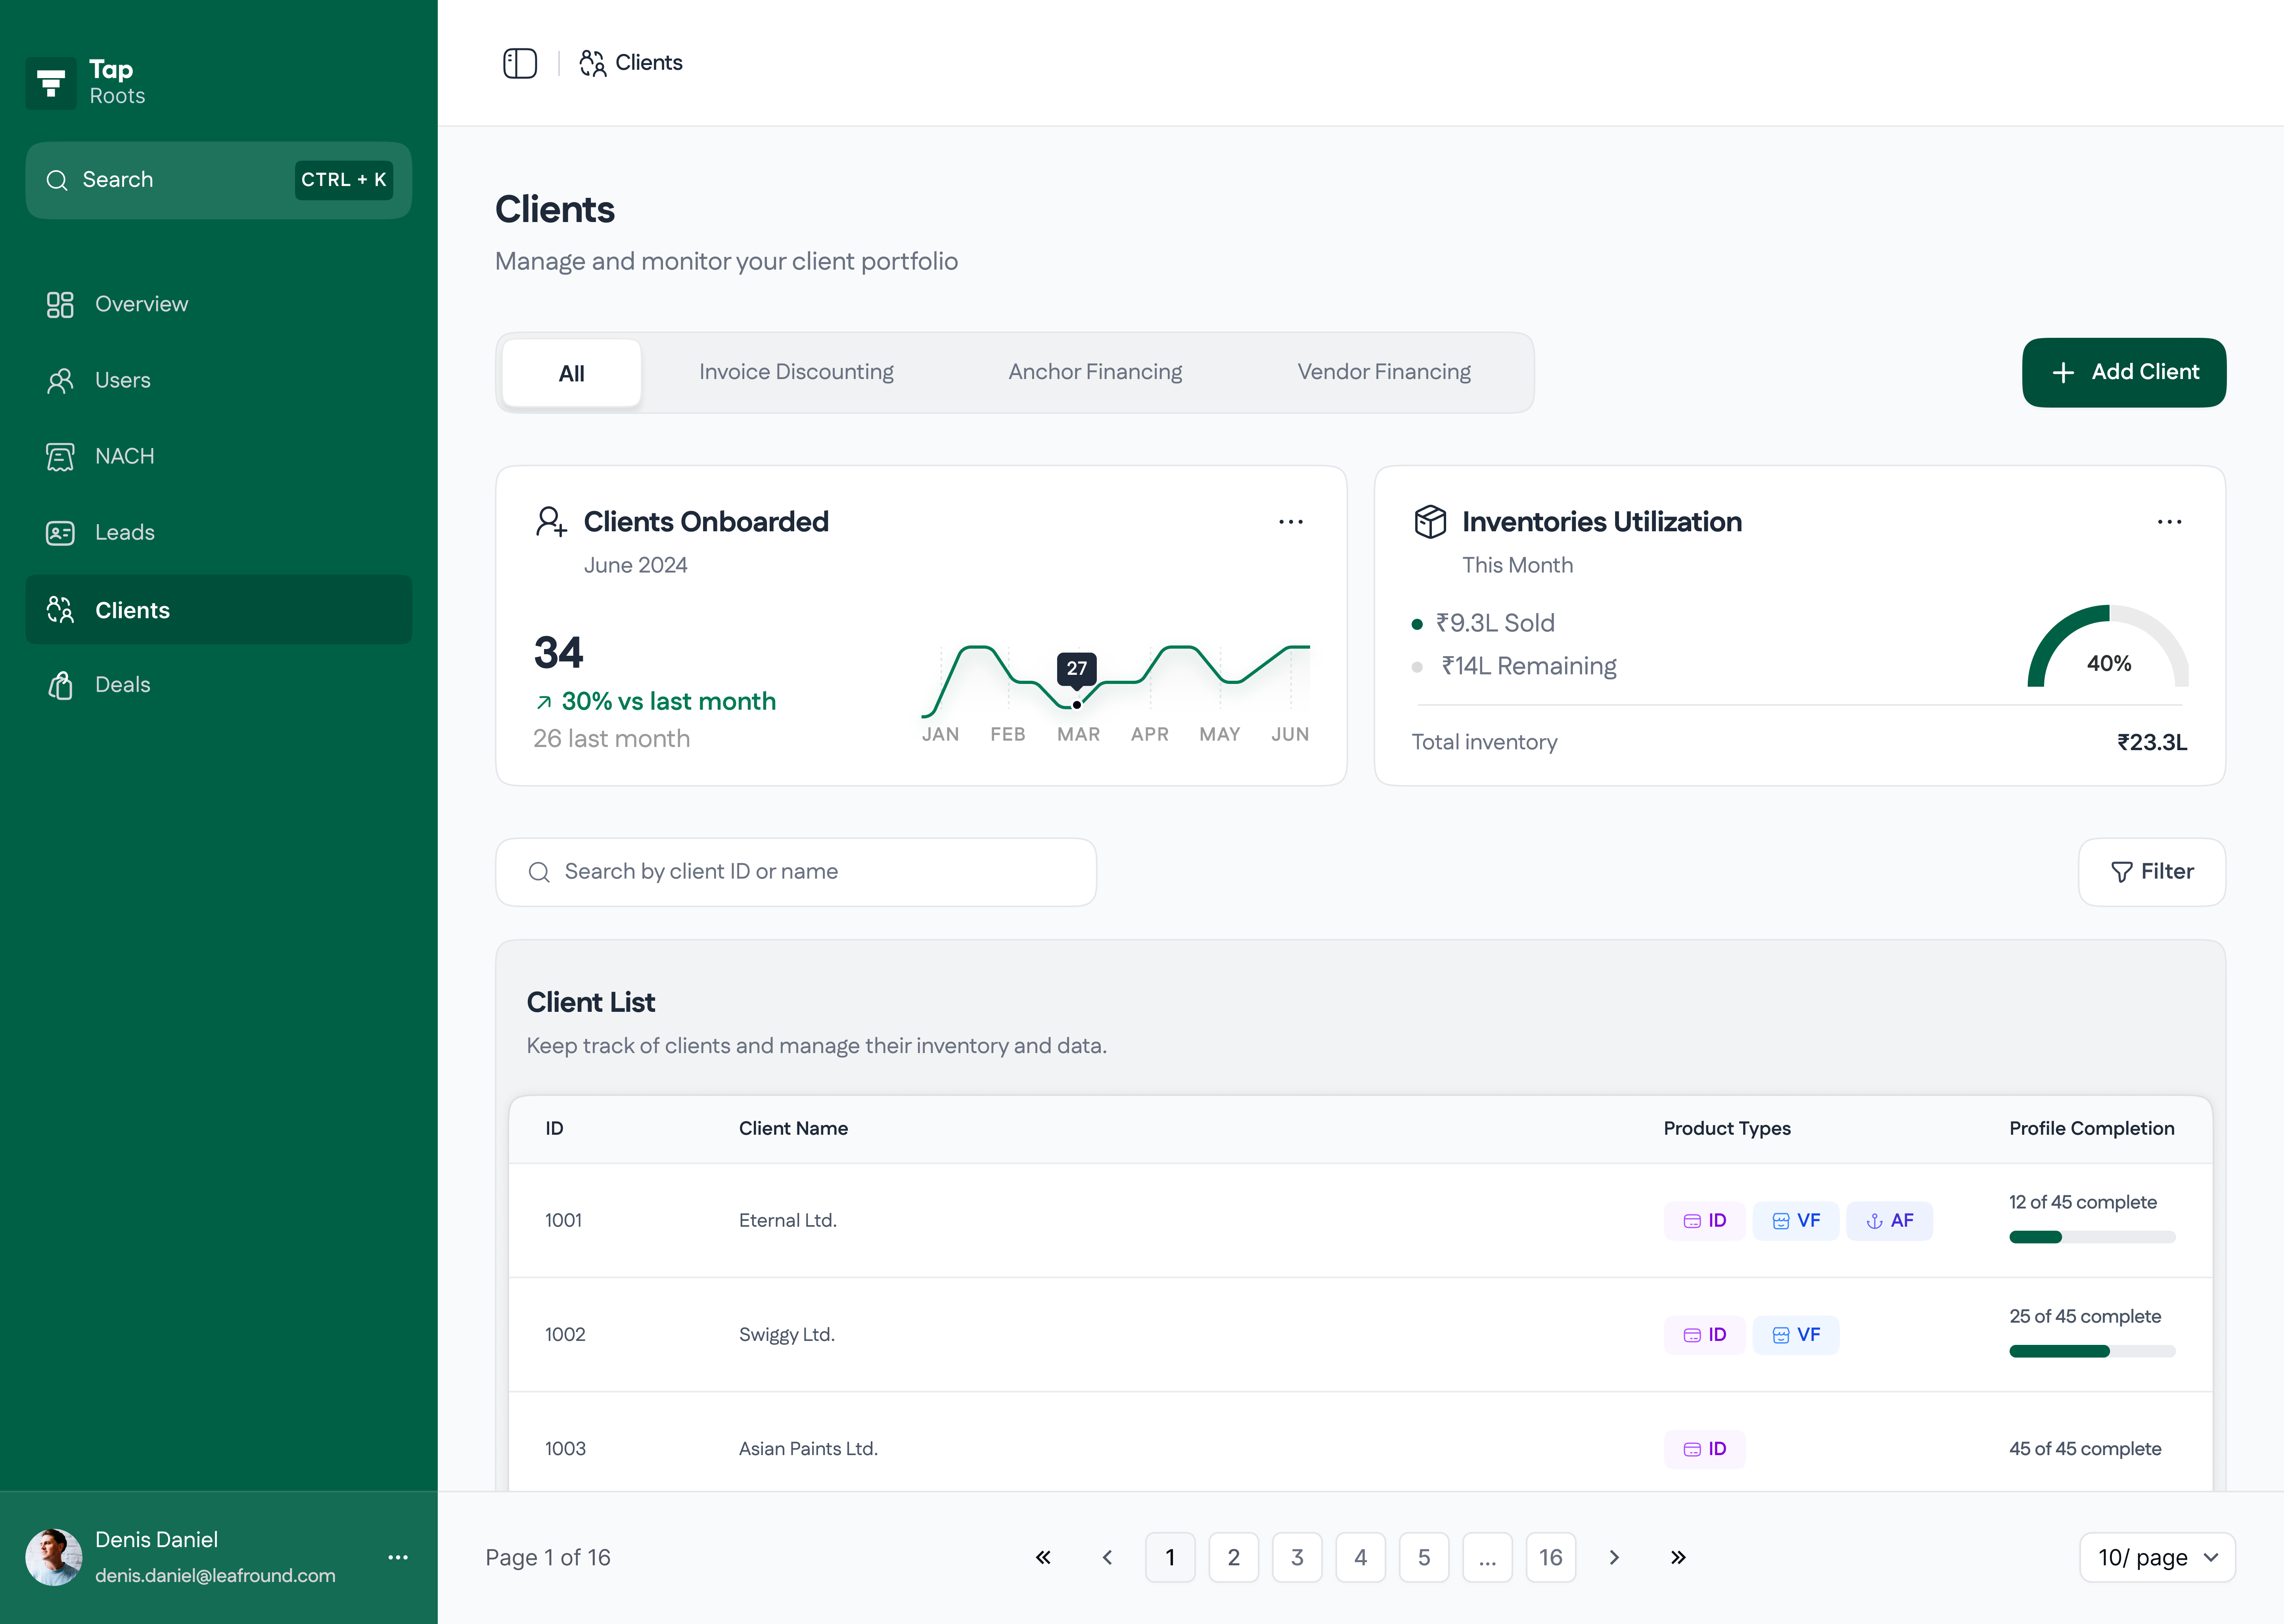Open Deals in the sidebar

tap(218, 685)
